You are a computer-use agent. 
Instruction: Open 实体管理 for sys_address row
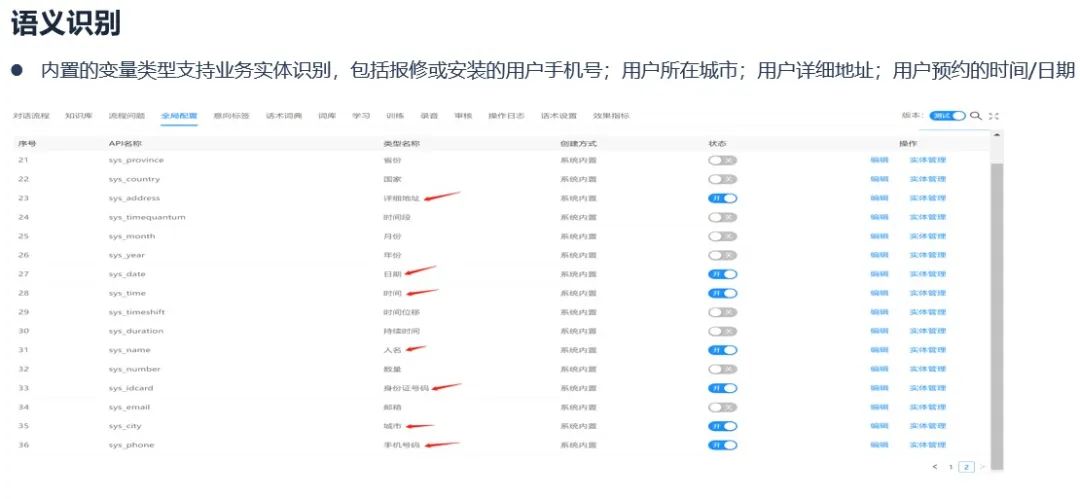pos(927,198)
